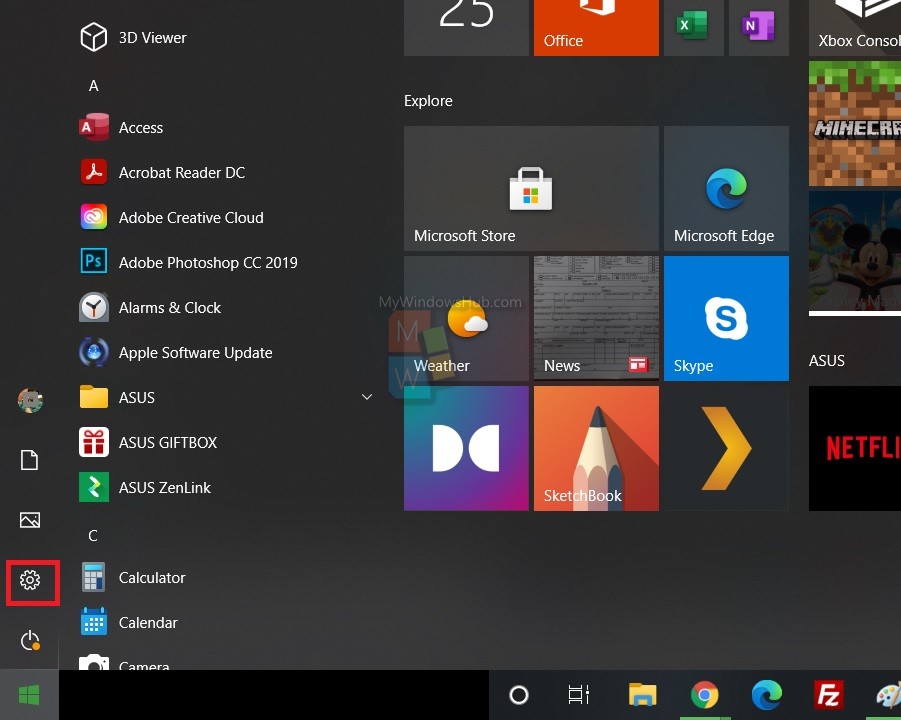Open the user account avatar
Viewport: 901px width, 720px height.
coord(30,400)
